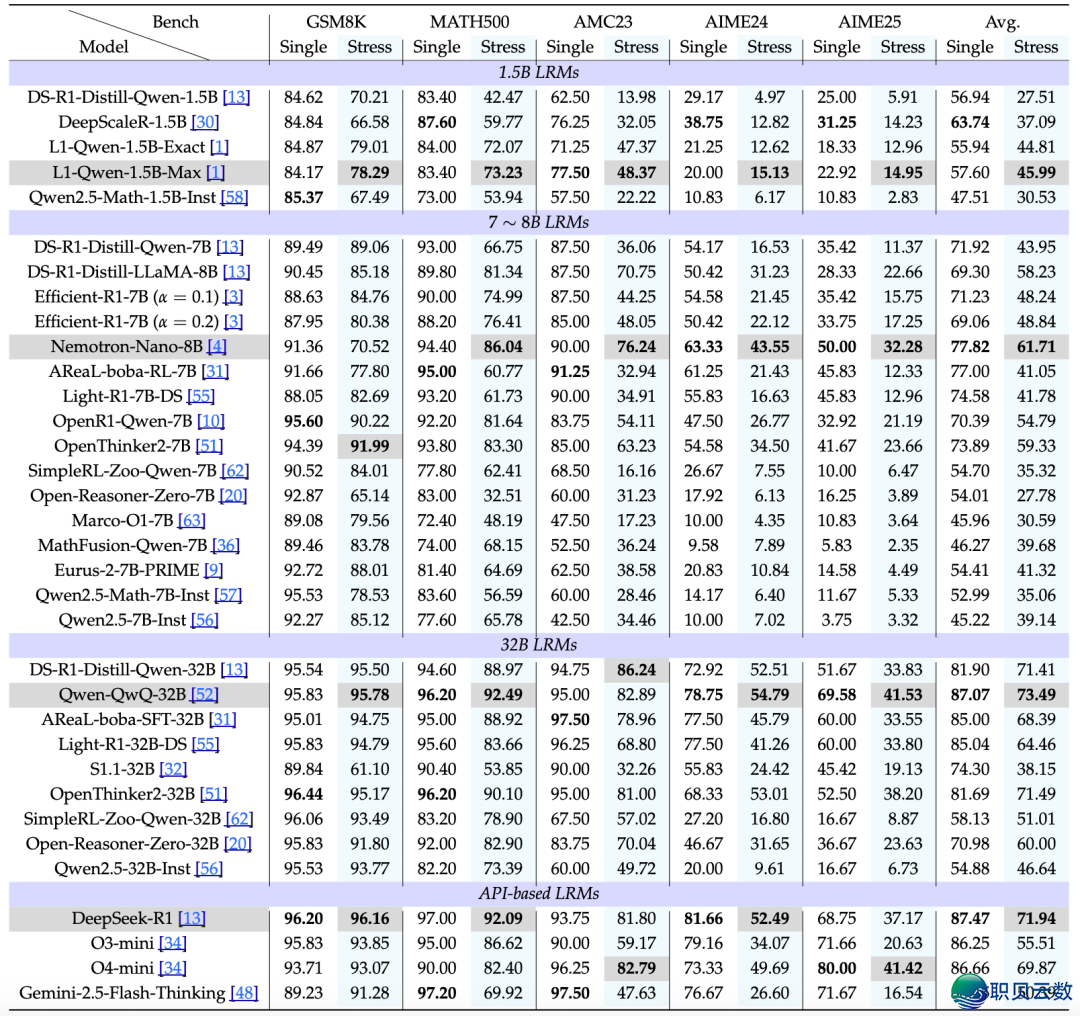This screenshot has height=1016, width=1080.
Task: Click the 1.5B LRMs section heading
Action: [x=539, y=72]
